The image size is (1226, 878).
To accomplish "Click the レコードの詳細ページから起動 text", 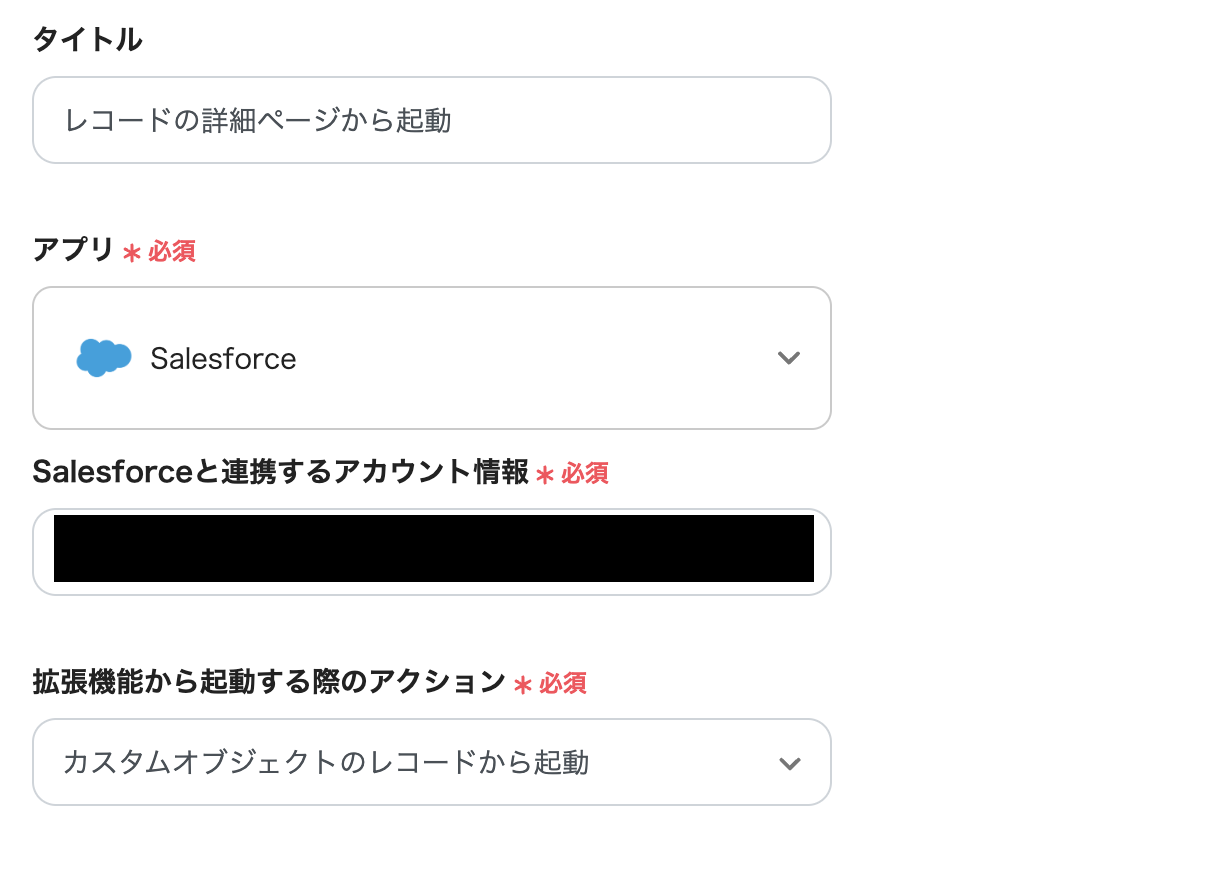I will (x=258, y=121).
